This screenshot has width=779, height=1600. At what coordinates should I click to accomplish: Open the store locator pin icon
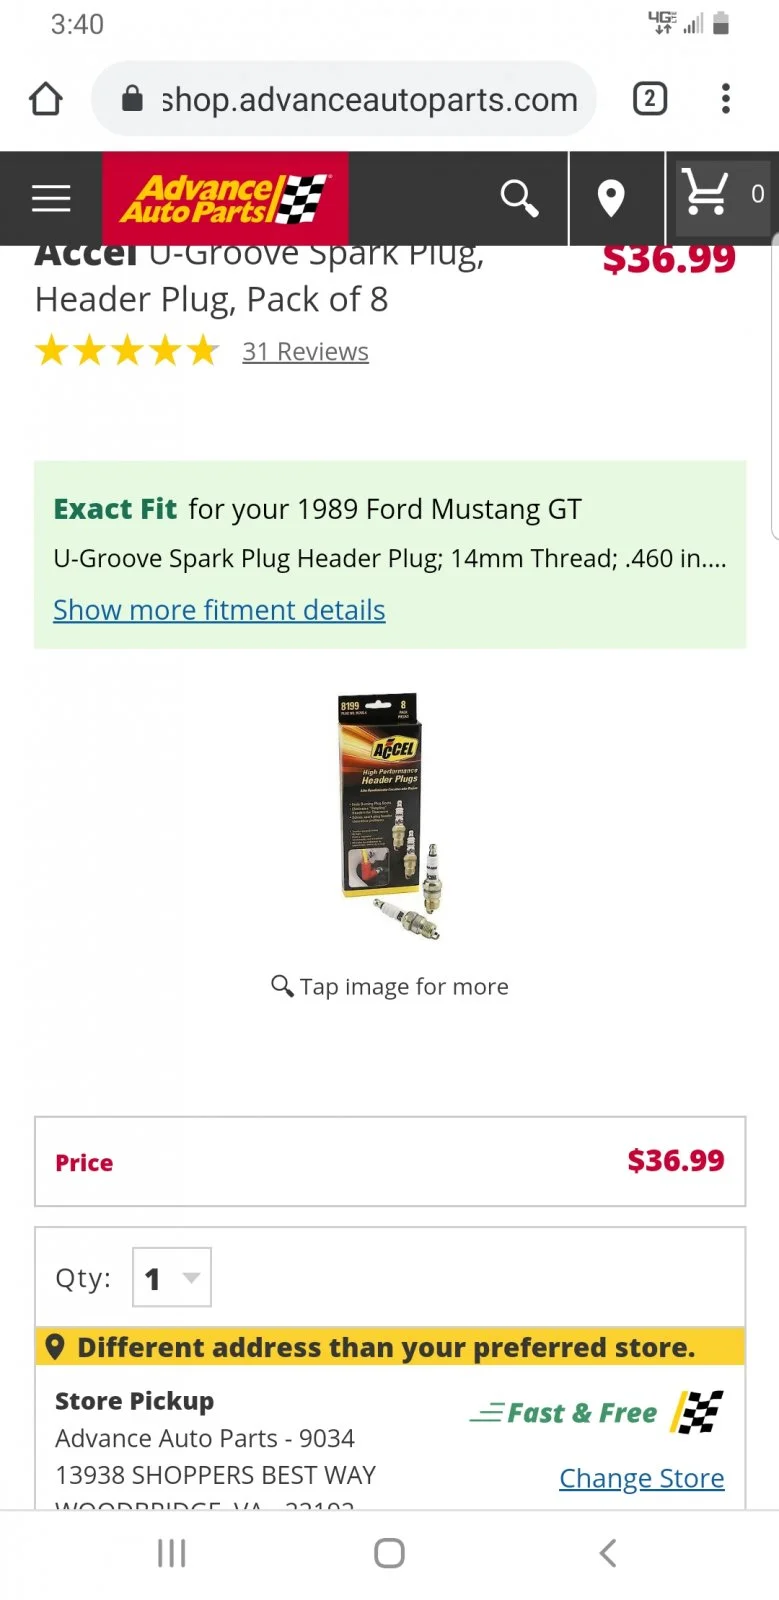pyautogui.click(x=611, y=198)
